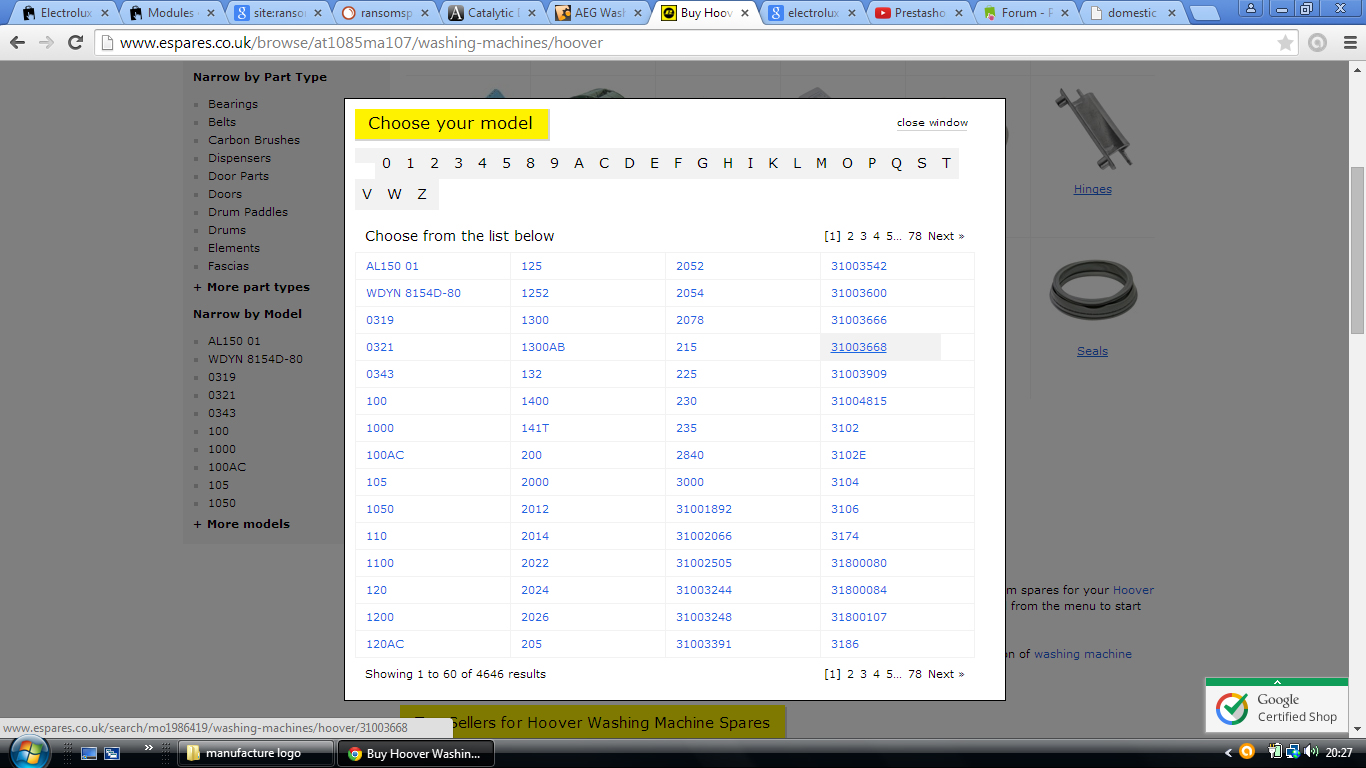Select model 120AC in the list
The width and height of the screenshot is (1366, 768).
point(385,644)
